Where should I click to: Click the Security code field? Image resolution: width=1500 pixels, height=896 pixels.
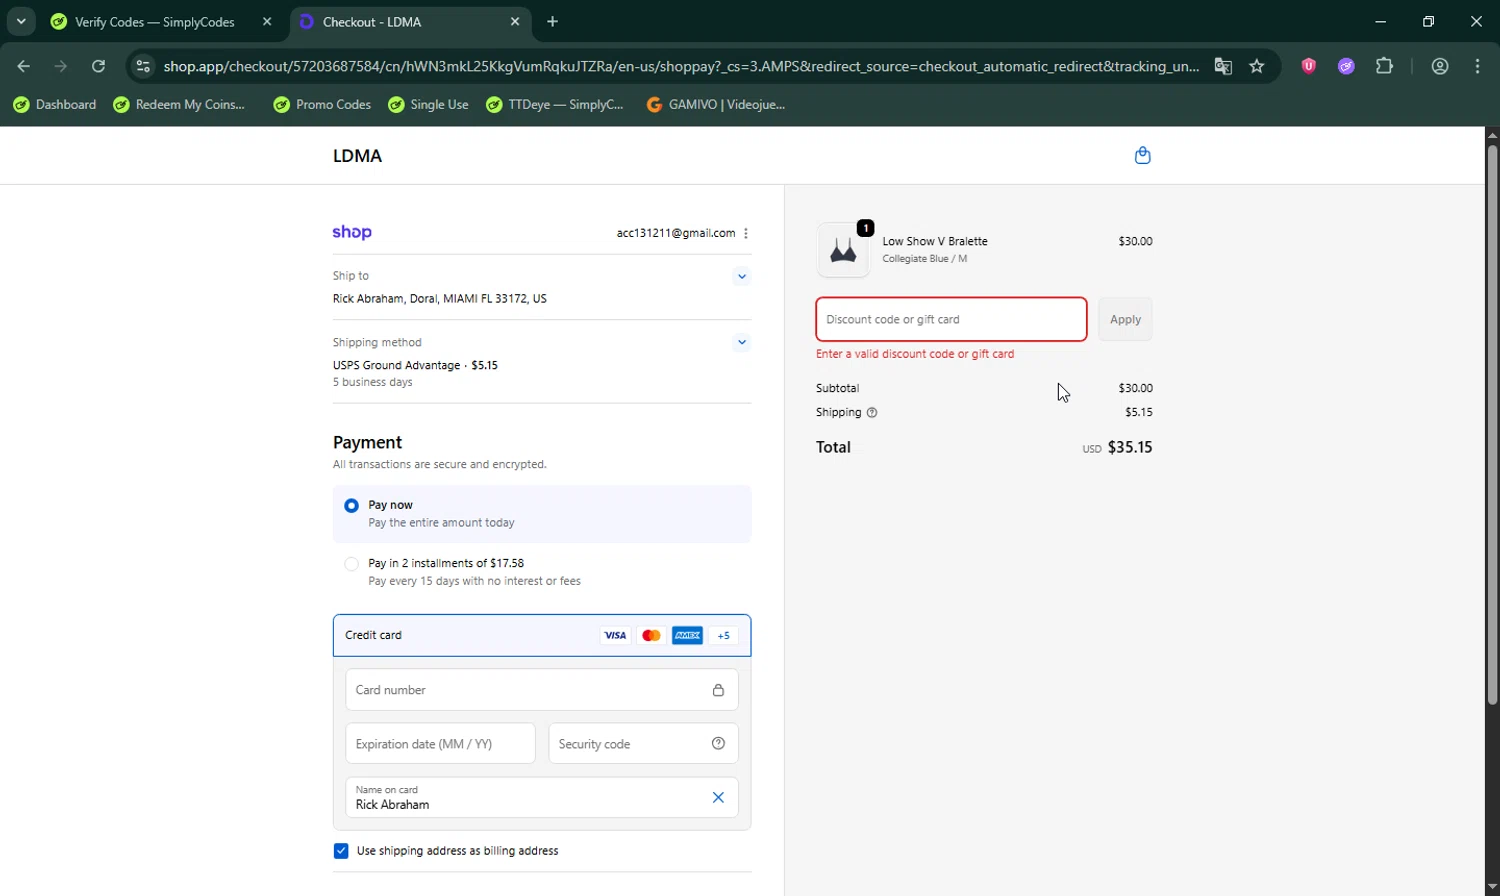click(x=643, y=743)
